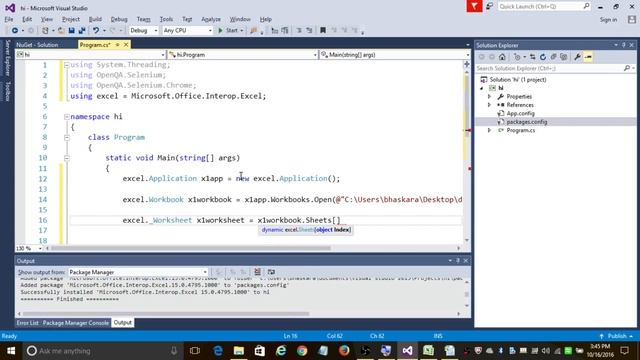Click the Start debugging button
This screenshot has height=360, width=640.
click(x=230, y=31)
